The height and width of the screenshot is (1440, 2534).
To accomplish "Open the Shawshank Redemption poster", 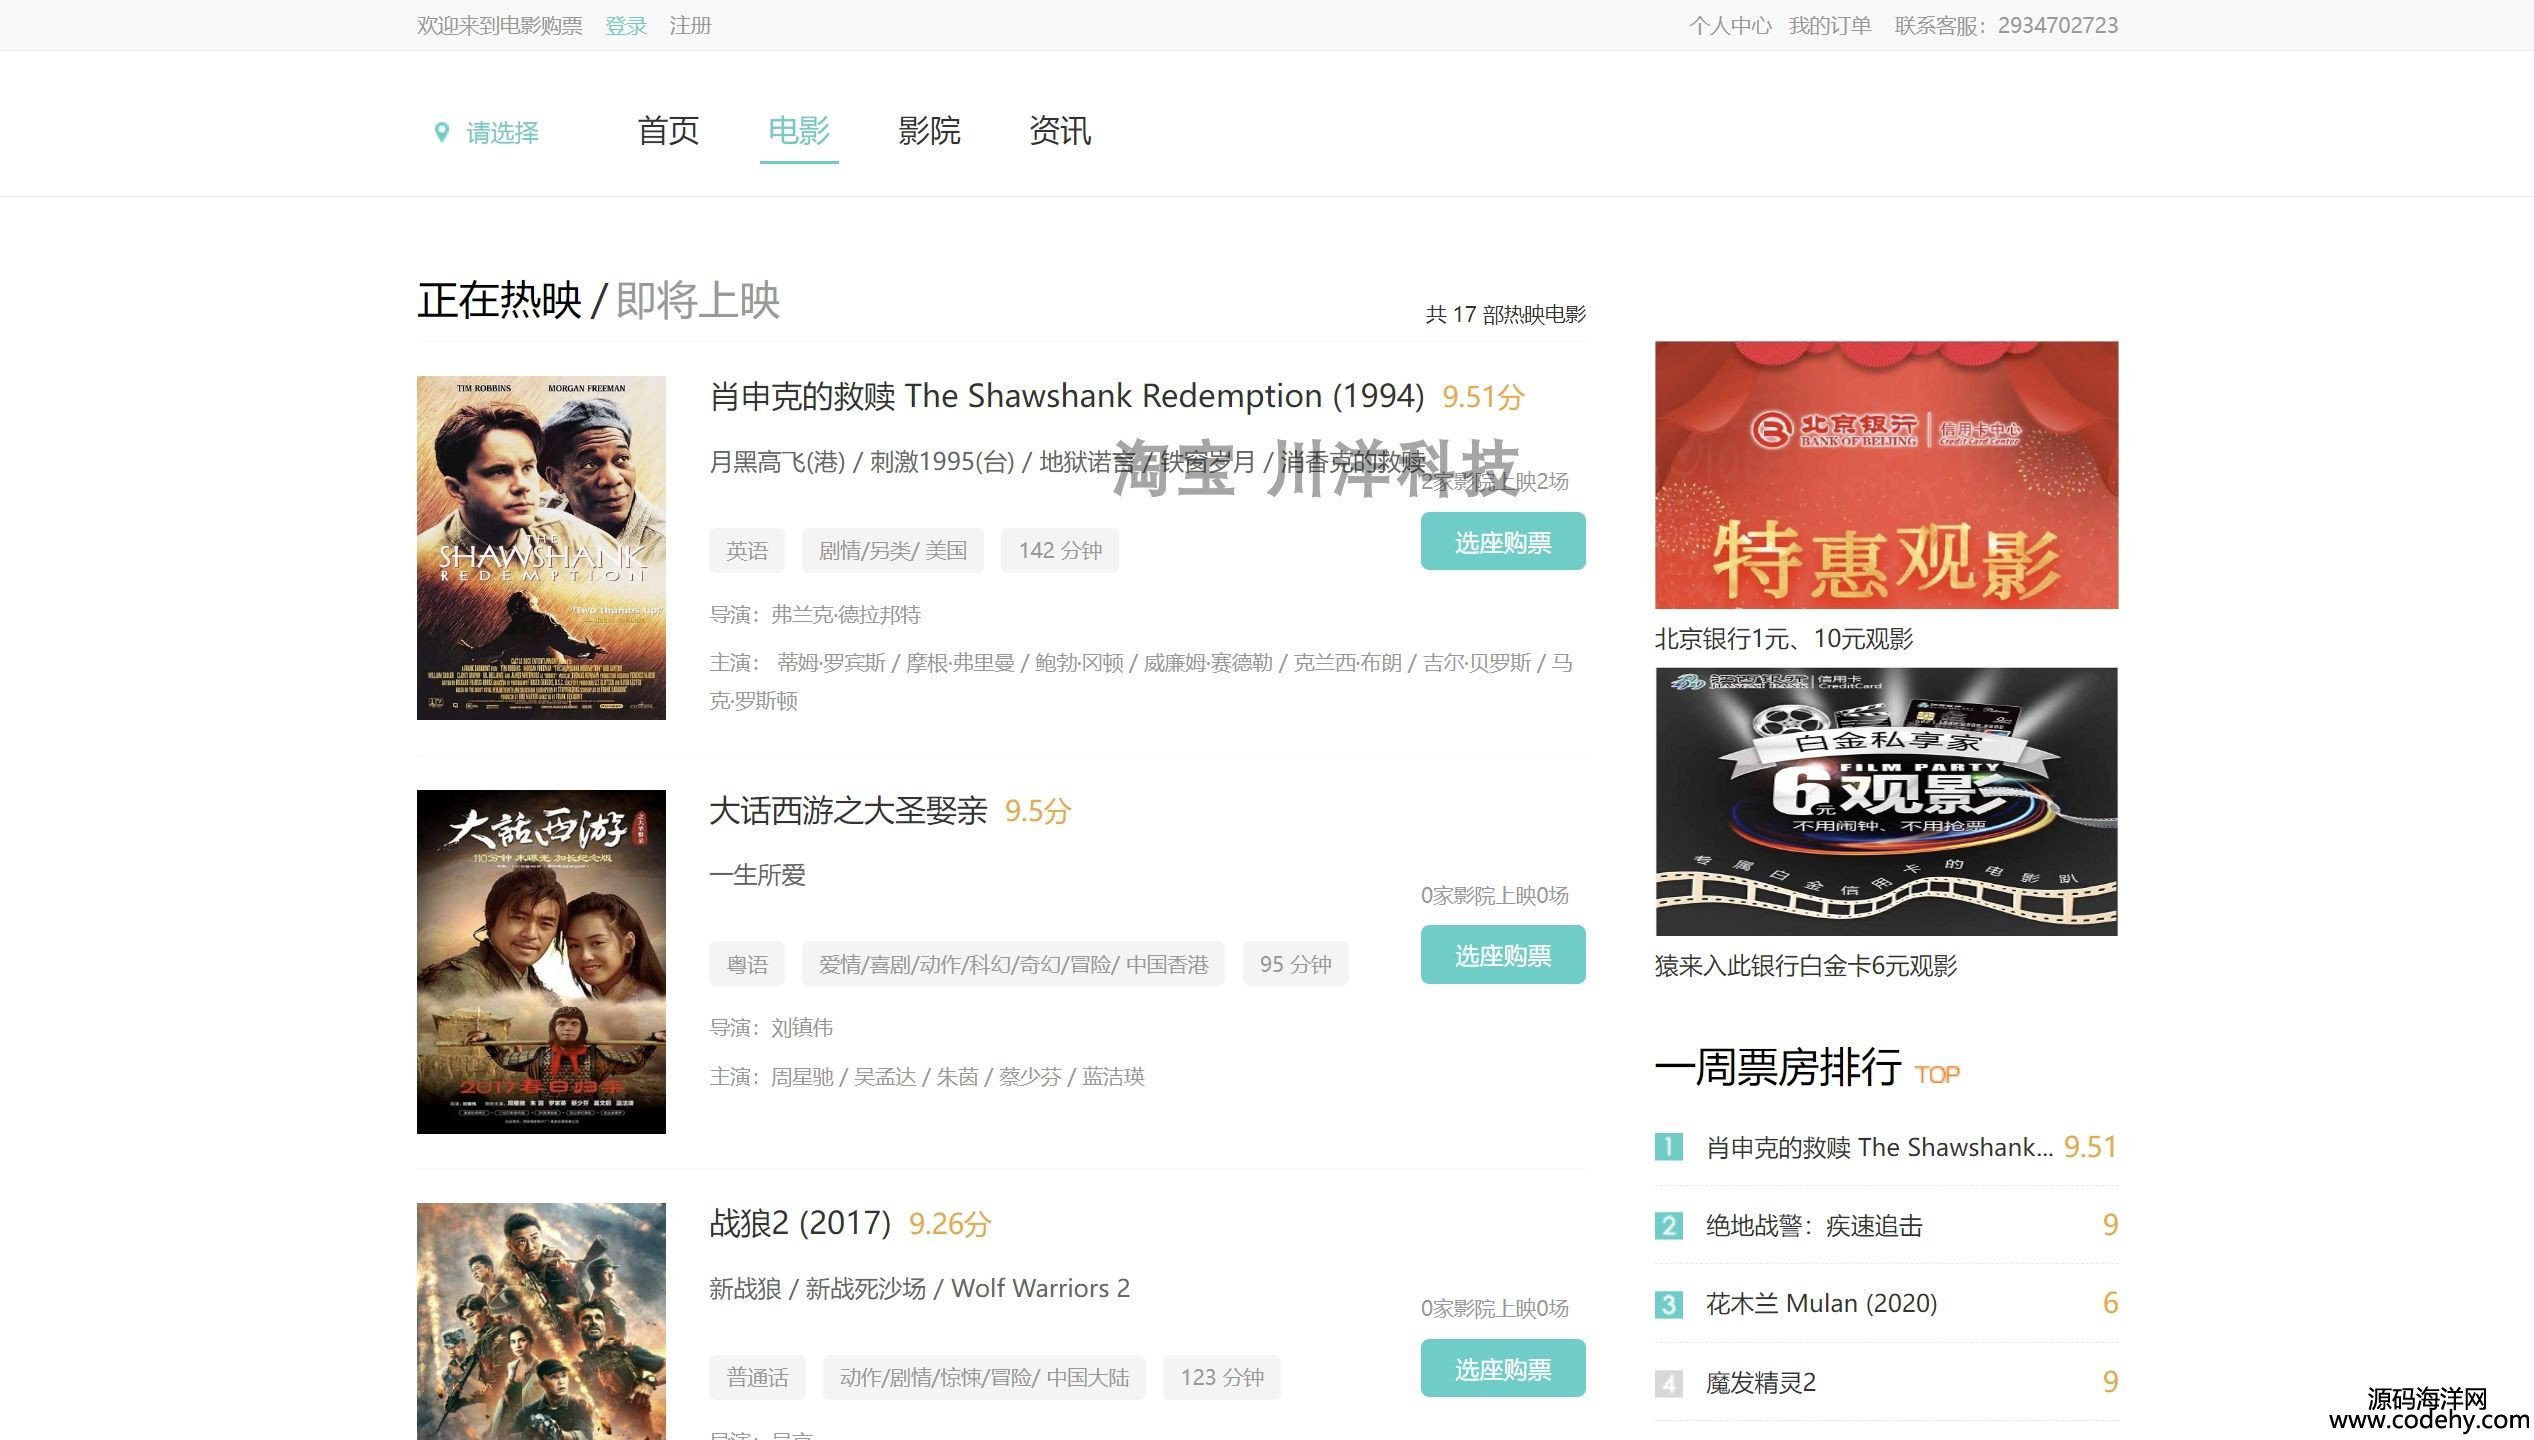I will [x=541, y=548].
